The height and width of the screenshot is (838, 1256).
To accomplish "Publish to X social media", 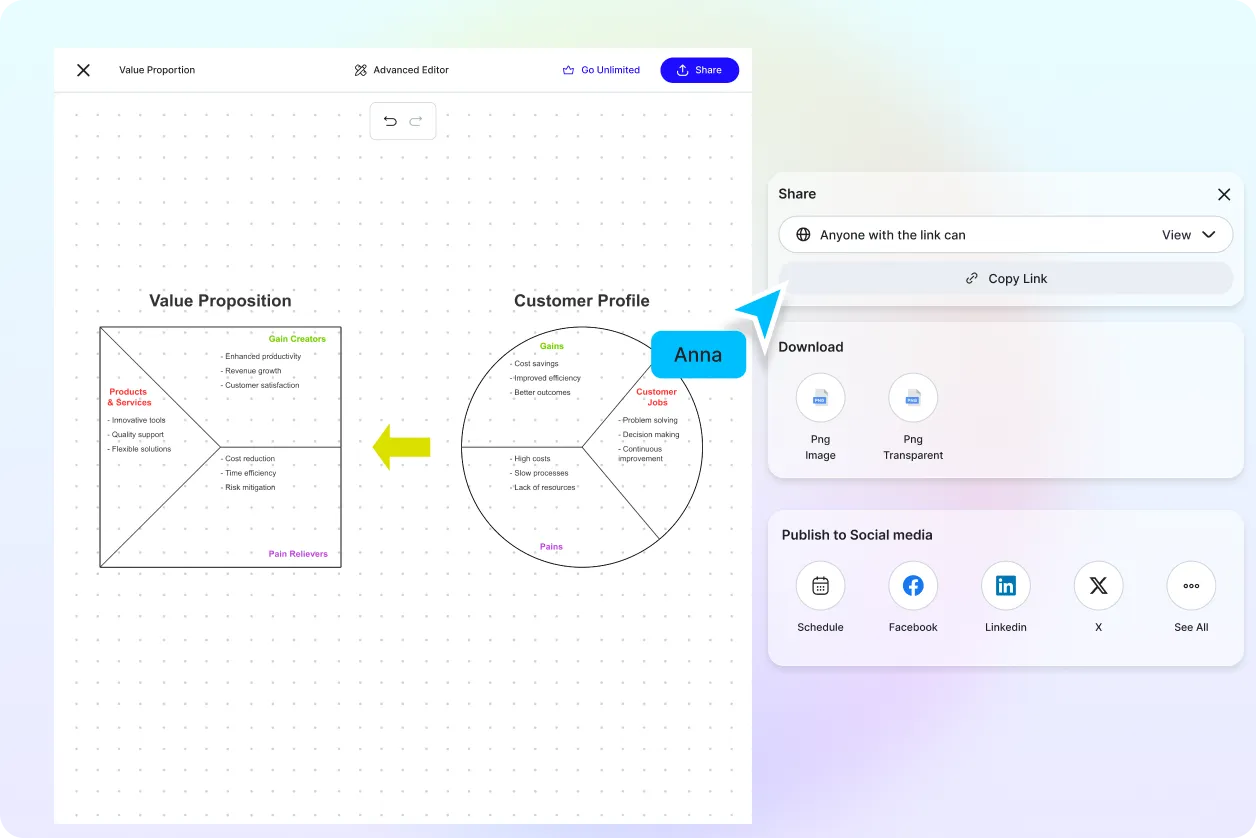I will pyautogui.click(x=1098, y=586).
